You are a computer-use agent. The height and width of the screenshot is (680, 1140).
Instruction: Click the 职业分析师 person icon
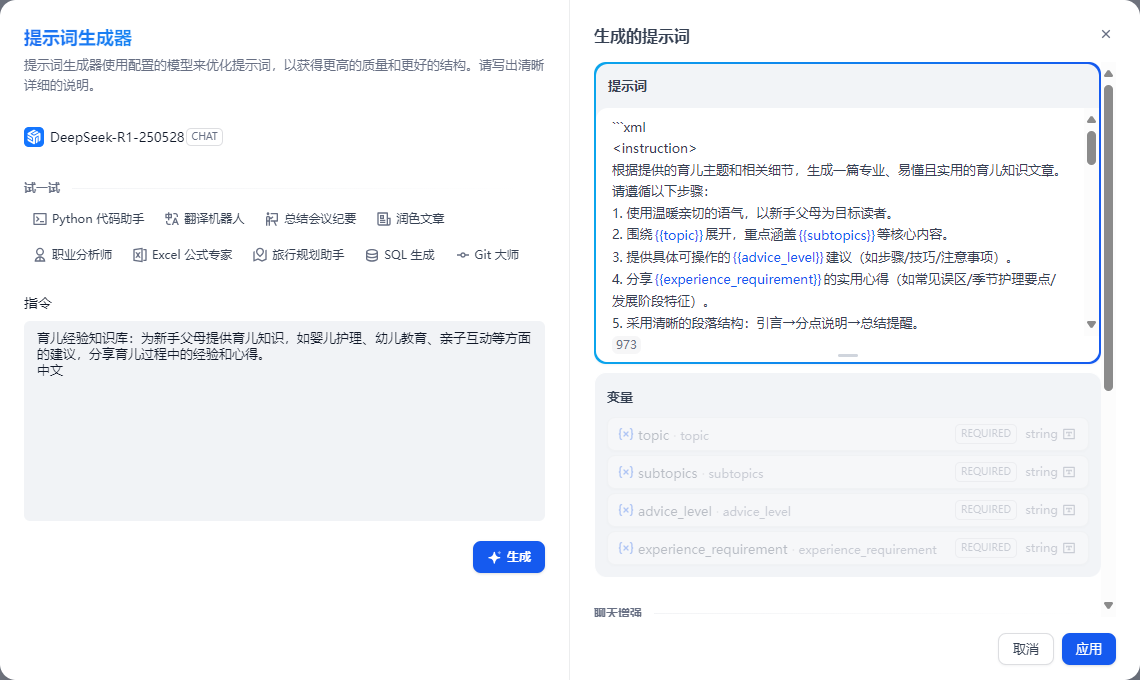(x=40, y=255)
